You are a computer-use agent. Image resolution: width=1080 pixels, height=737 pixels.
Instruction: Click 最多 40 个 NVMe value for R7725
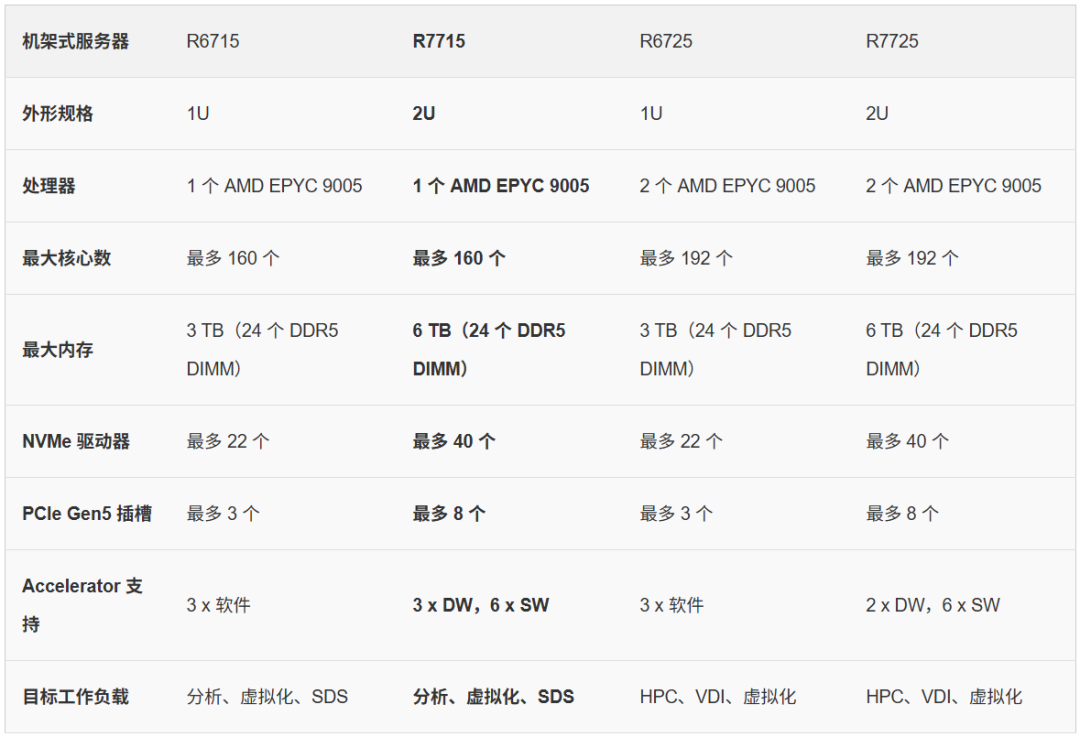click(x=907, y=442)
